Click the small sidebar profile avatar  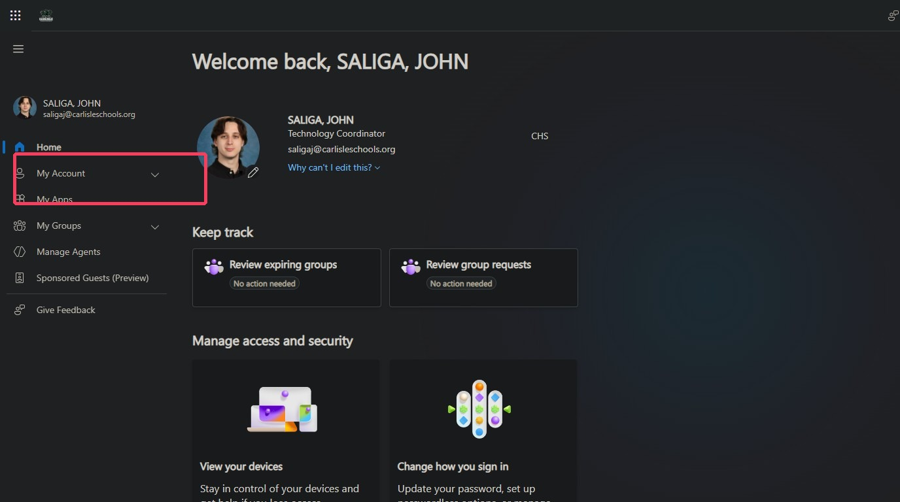25,107
